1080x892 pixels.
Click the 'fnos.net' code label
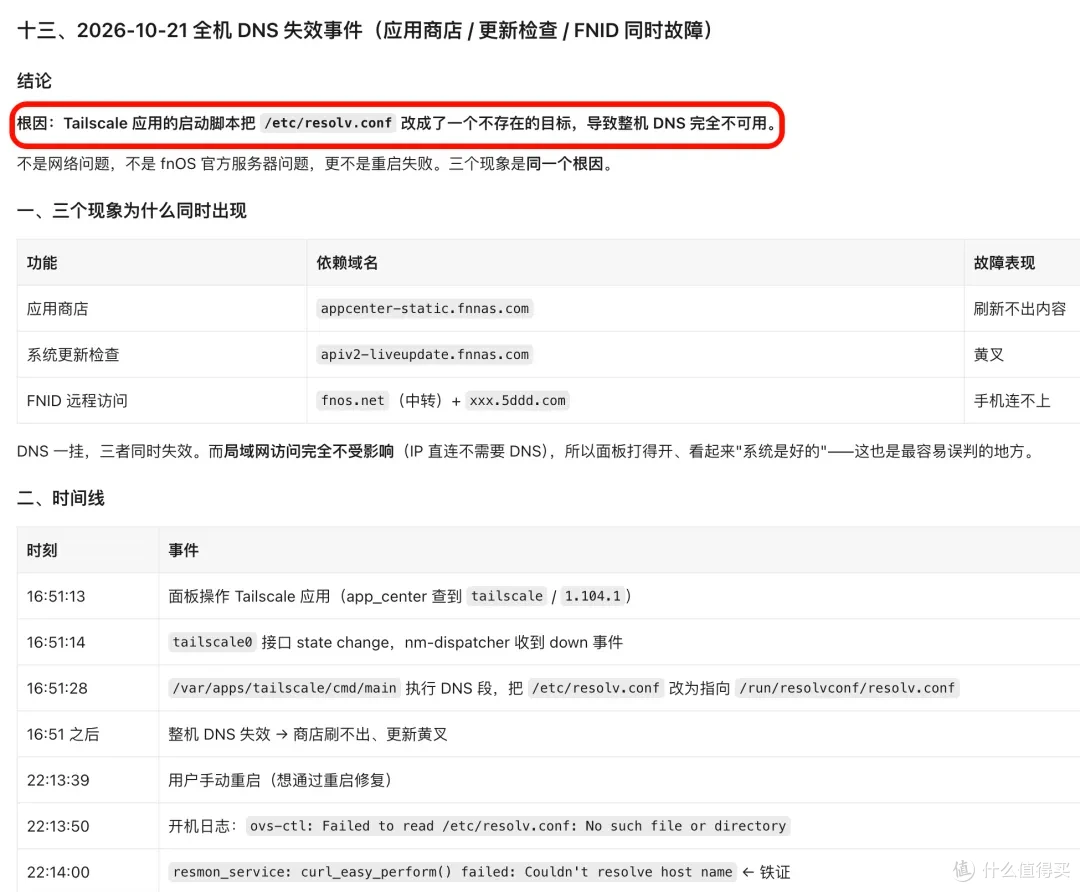tap(353, 401)
